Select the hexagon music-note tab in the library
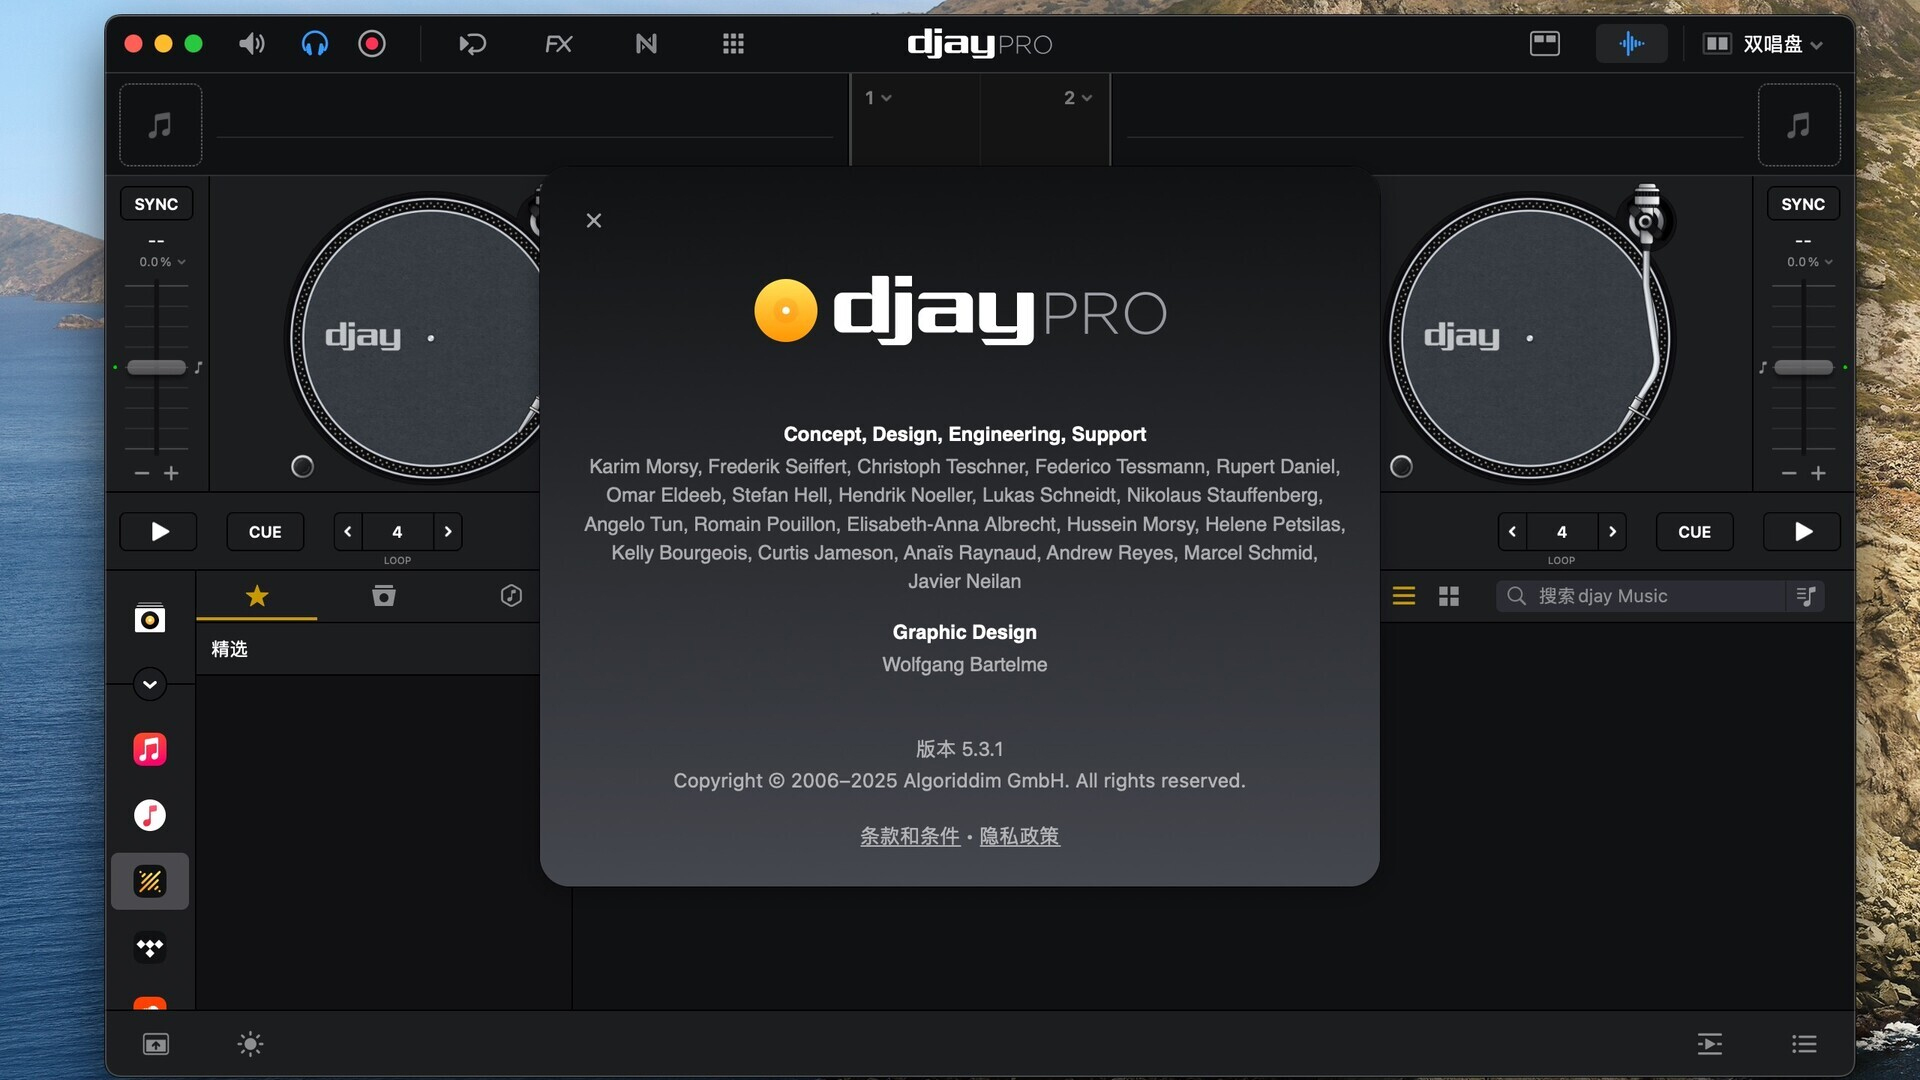The width and height of the screenshot is (1920, 1080). (511, 596)
